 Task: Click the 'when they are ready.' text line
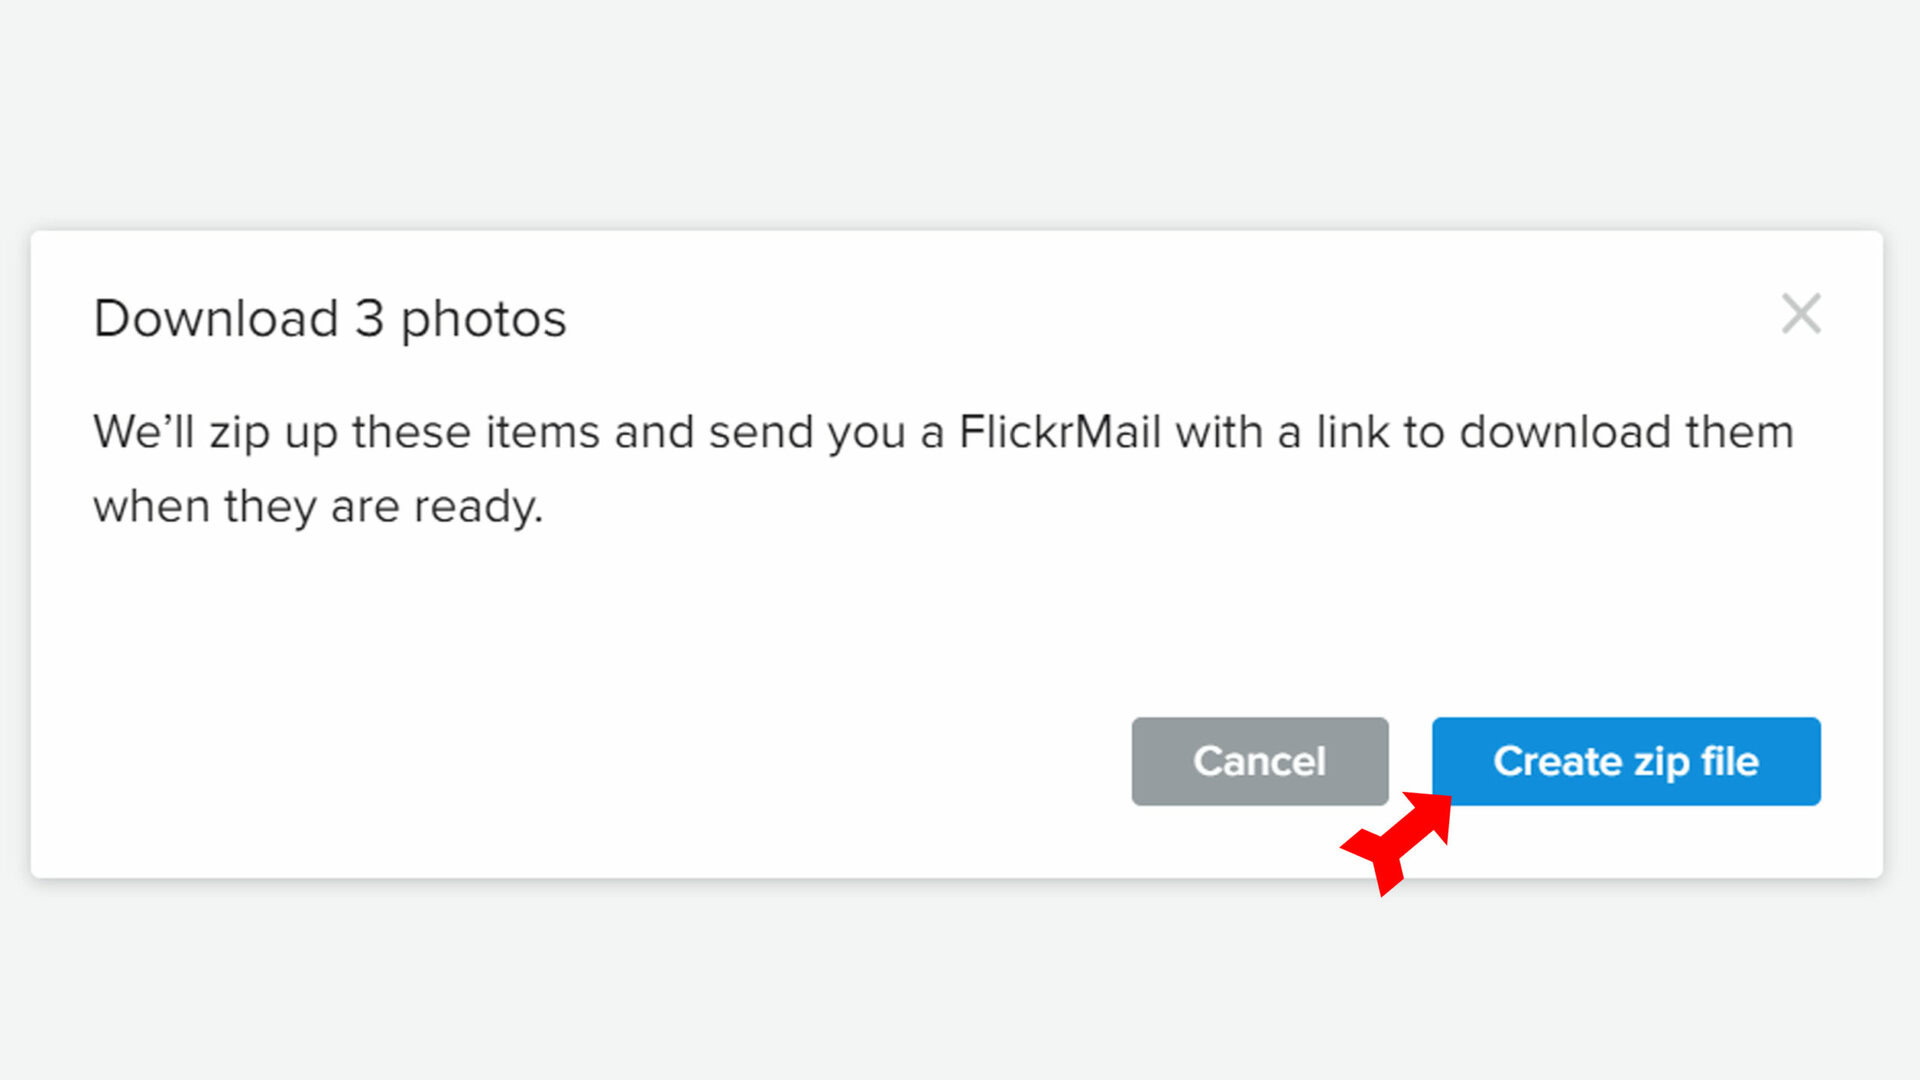tap(318, 507)
